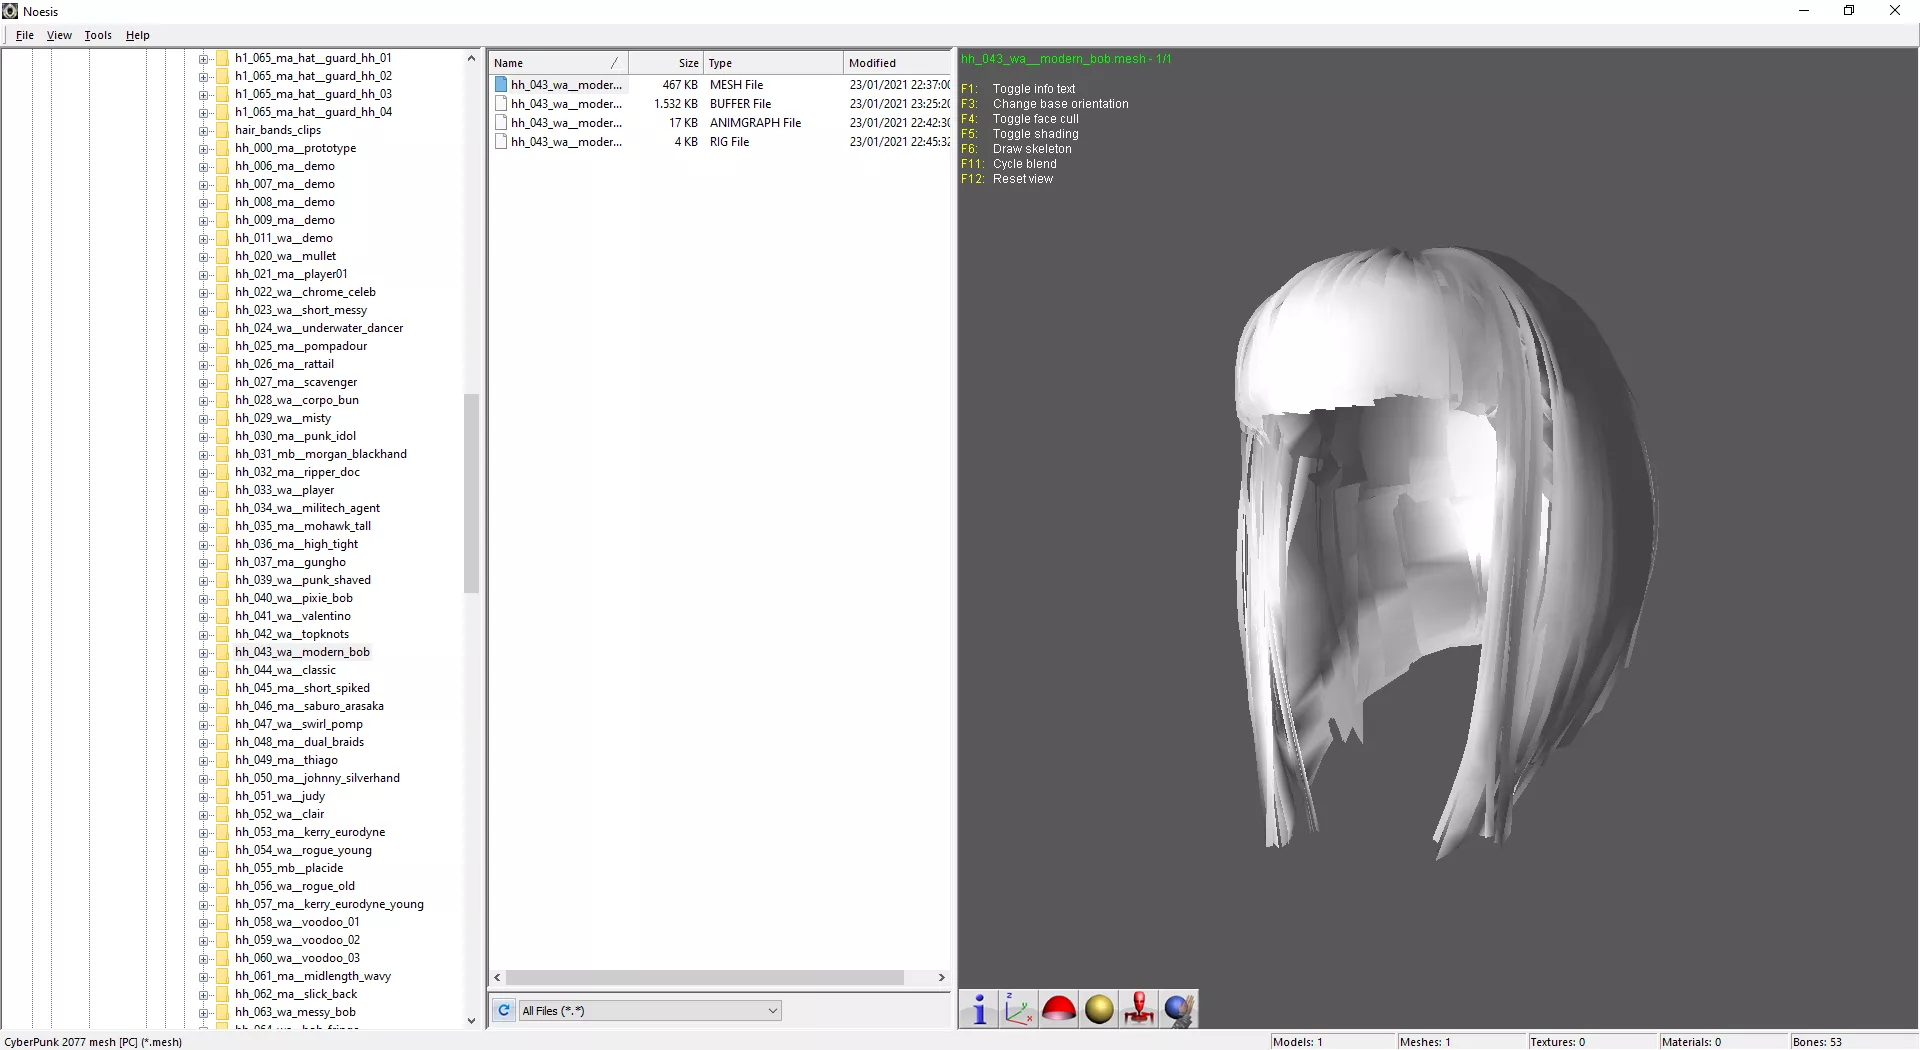Image resolution: width=1920 pixels, height=1050 pixels.
Task: Click folder icon of hh_063_wa_messy_bob
Action: (222, 1012)
